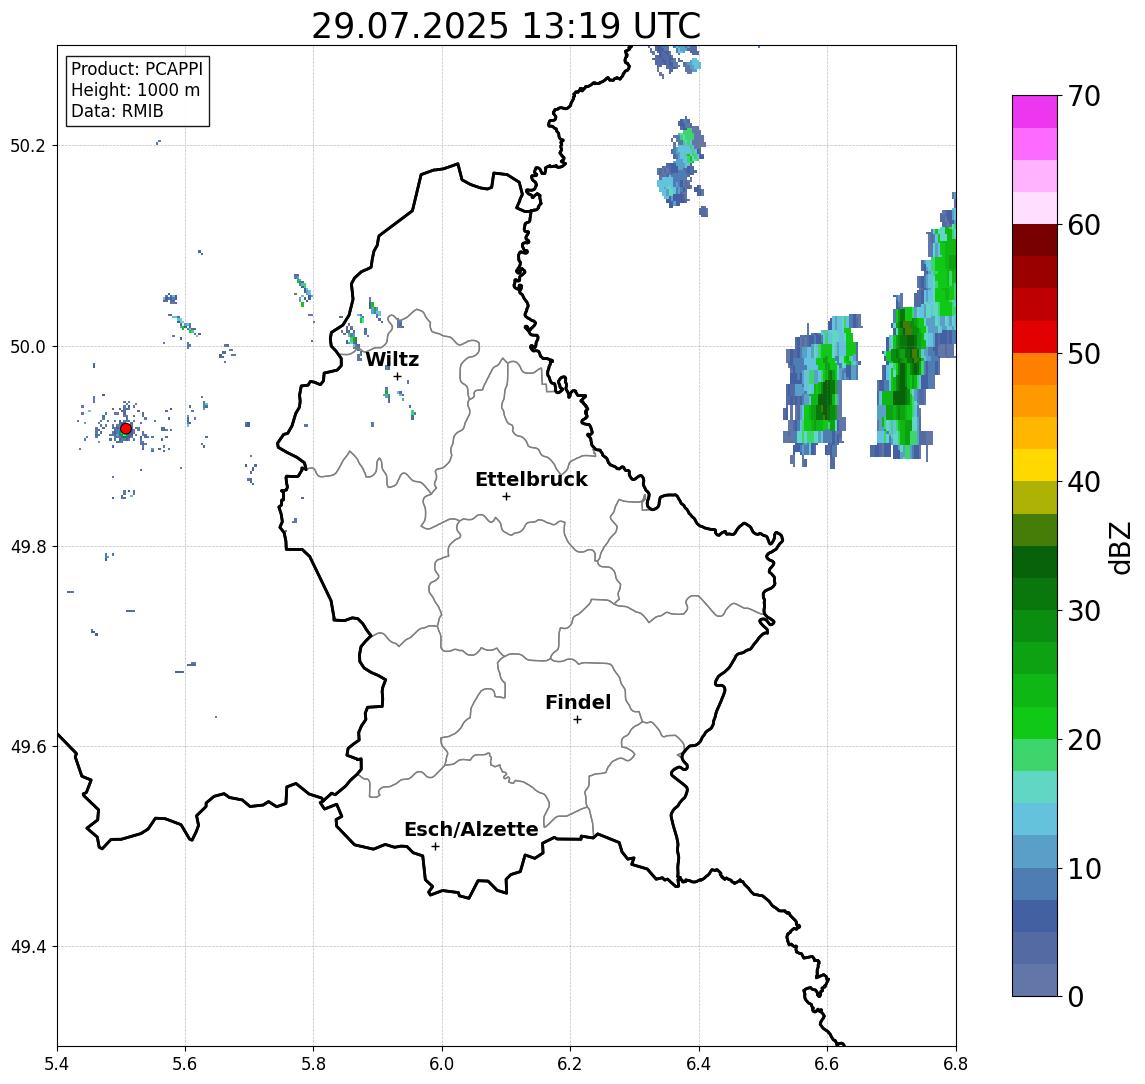
Task: Click the longitude label 6.0
Action: (442, 1064)
